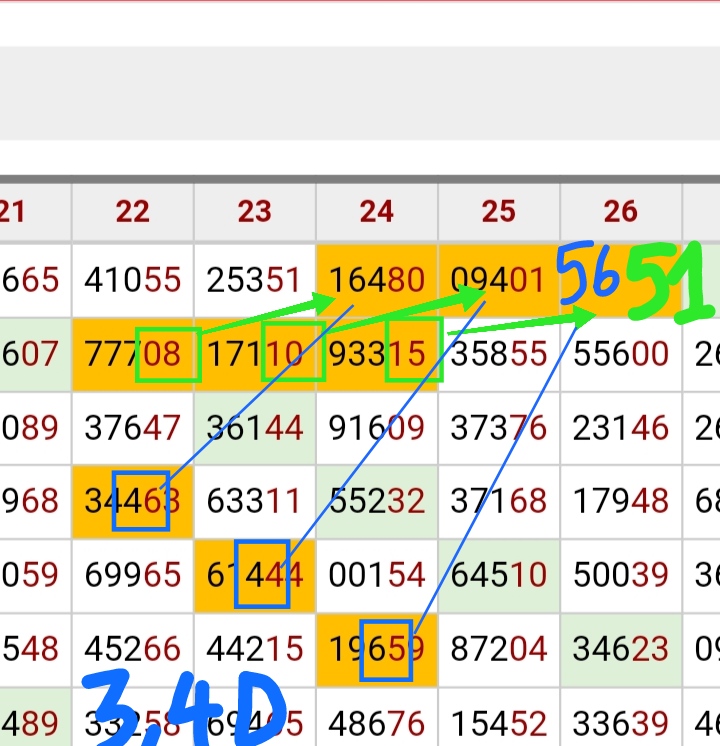Select cell 77708 with green box
This screenshot has width=720, height=746.
coord(132,354)
